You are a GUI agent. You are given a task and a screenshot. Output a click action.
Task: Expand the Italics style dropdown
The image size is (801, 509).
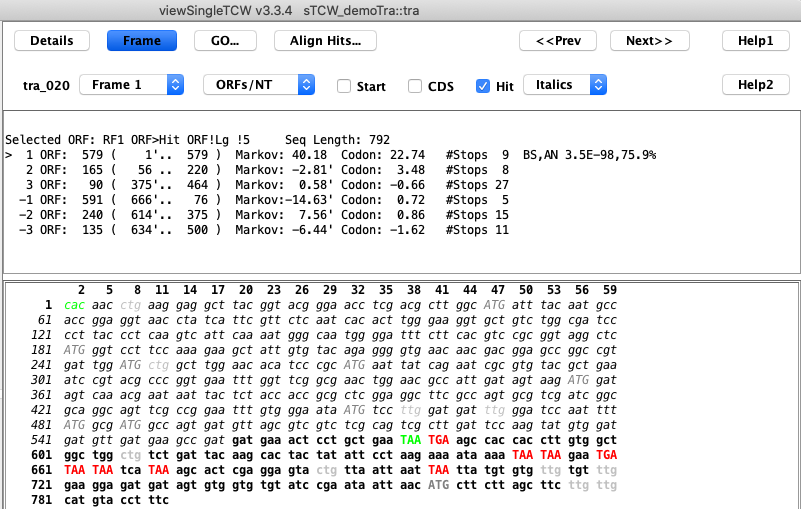(565, 85)
